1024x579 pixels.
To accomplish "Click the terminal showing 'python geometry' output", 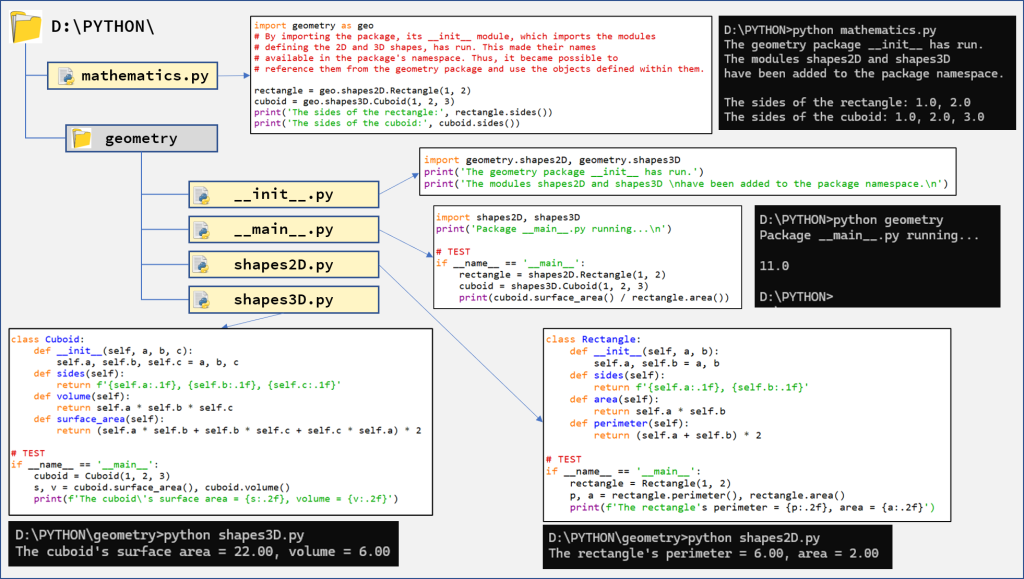I will click(875, 257).
